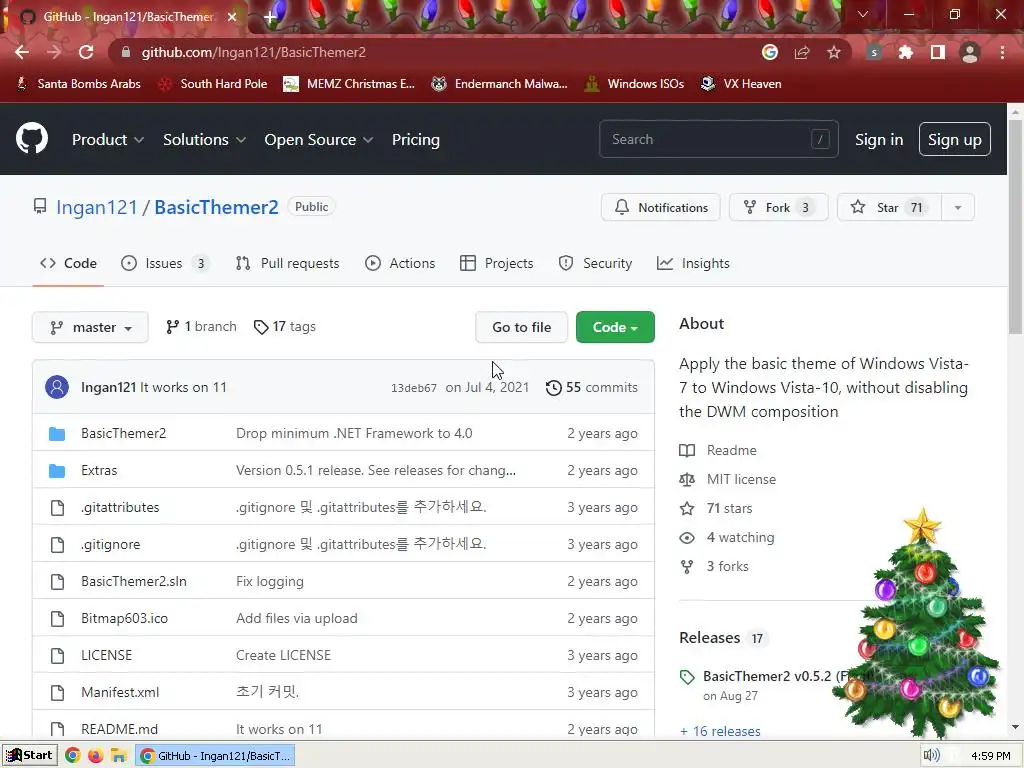Reload the page with the refresh icon

pos(86,52)
